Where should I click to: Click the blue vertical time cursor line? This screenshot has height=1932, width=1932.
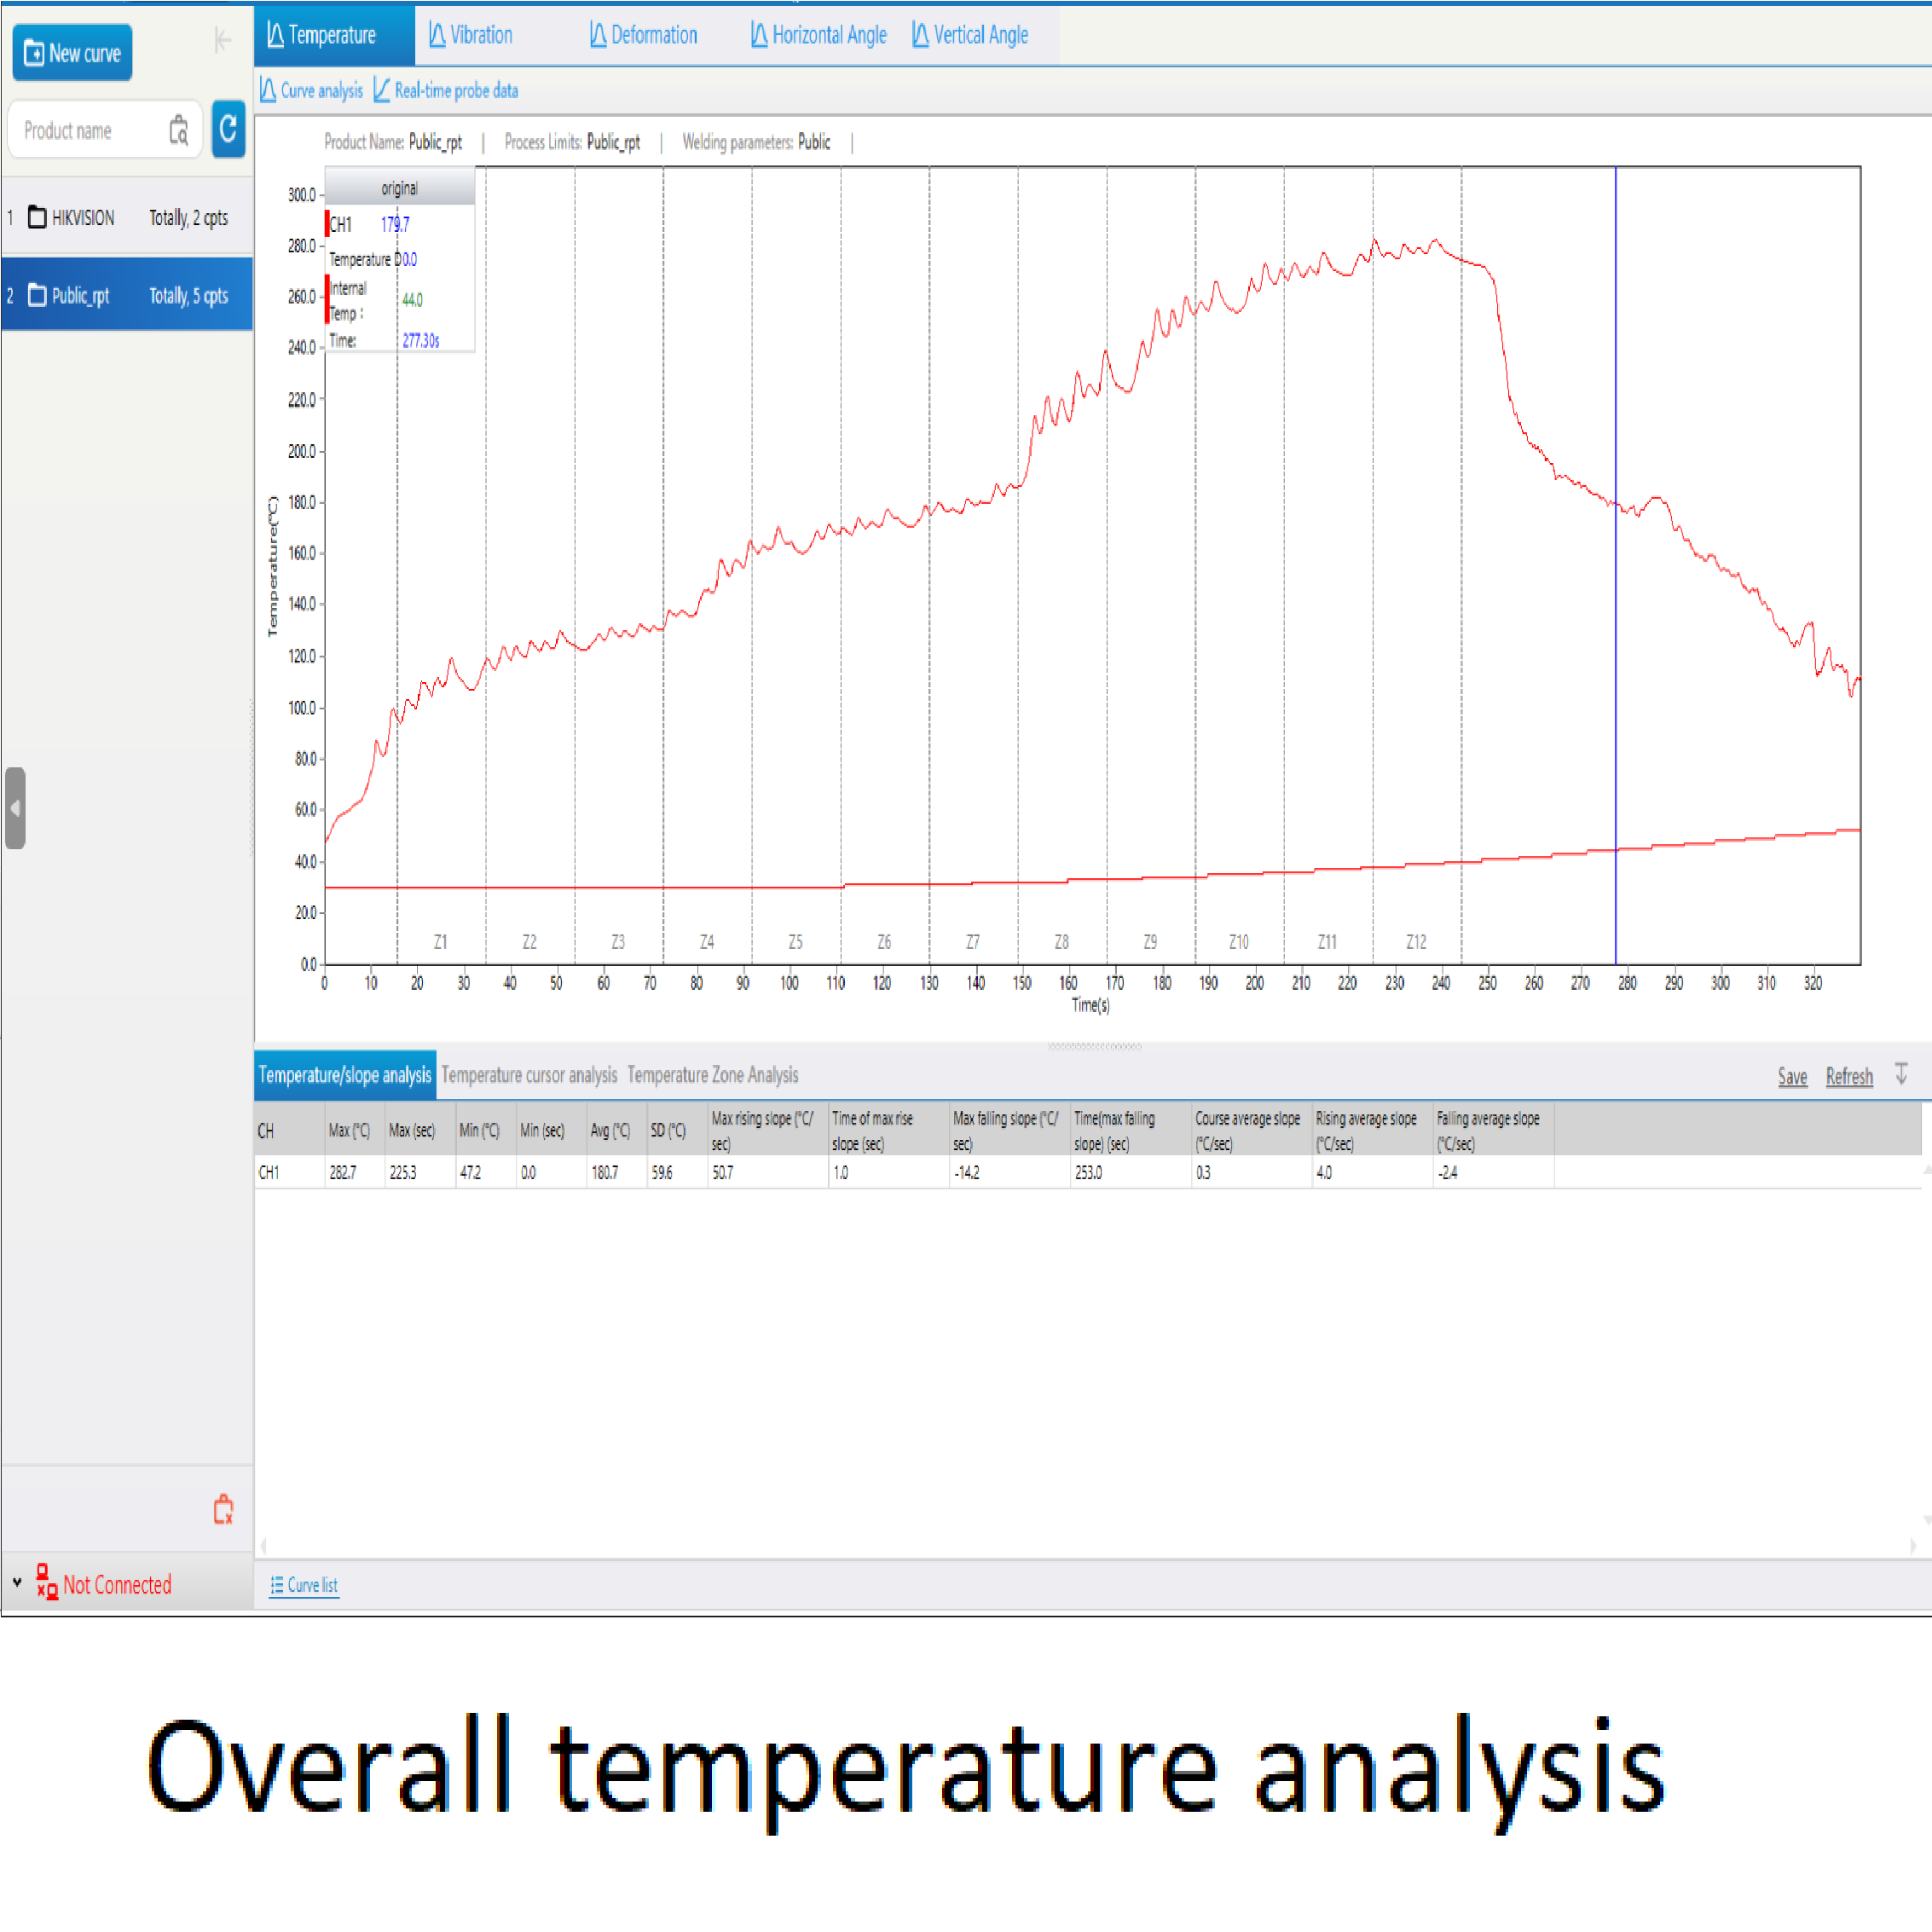pos(1615,650)
